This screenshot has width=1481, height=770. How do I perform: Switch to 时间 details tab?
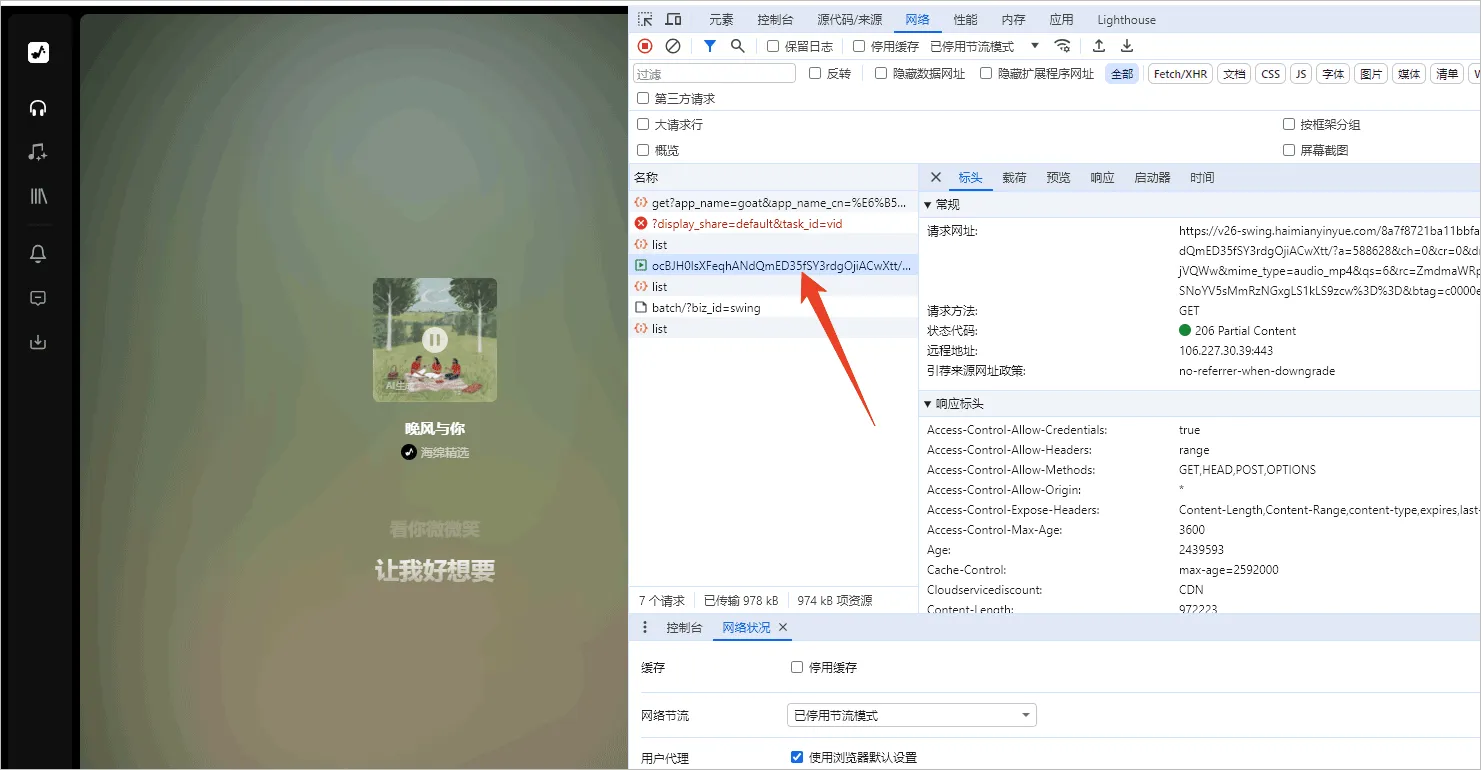(1202, 177)
